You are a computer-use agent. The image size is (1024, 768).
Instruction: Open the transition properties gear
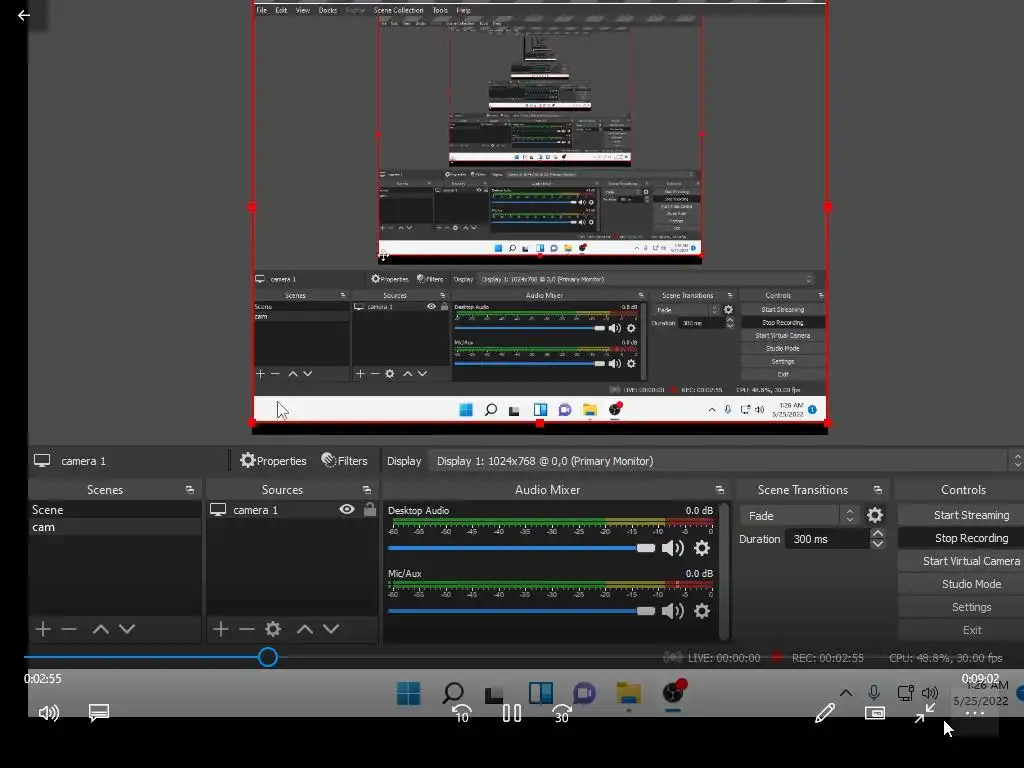tap(875, 515)
